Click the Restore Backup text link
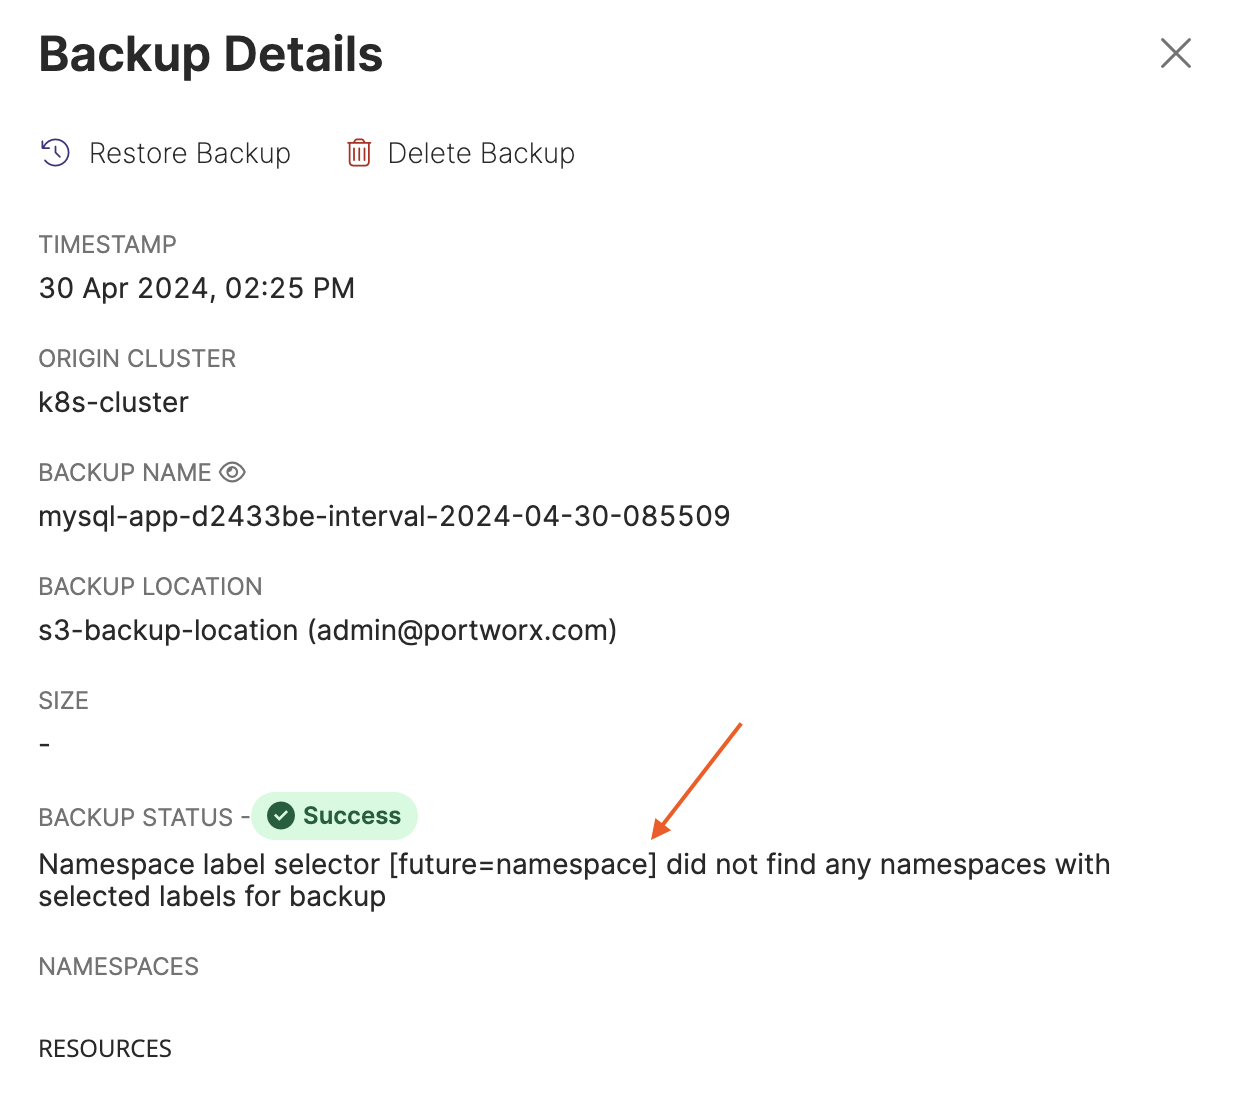Screen dimensions: 1234x1106 190,153
